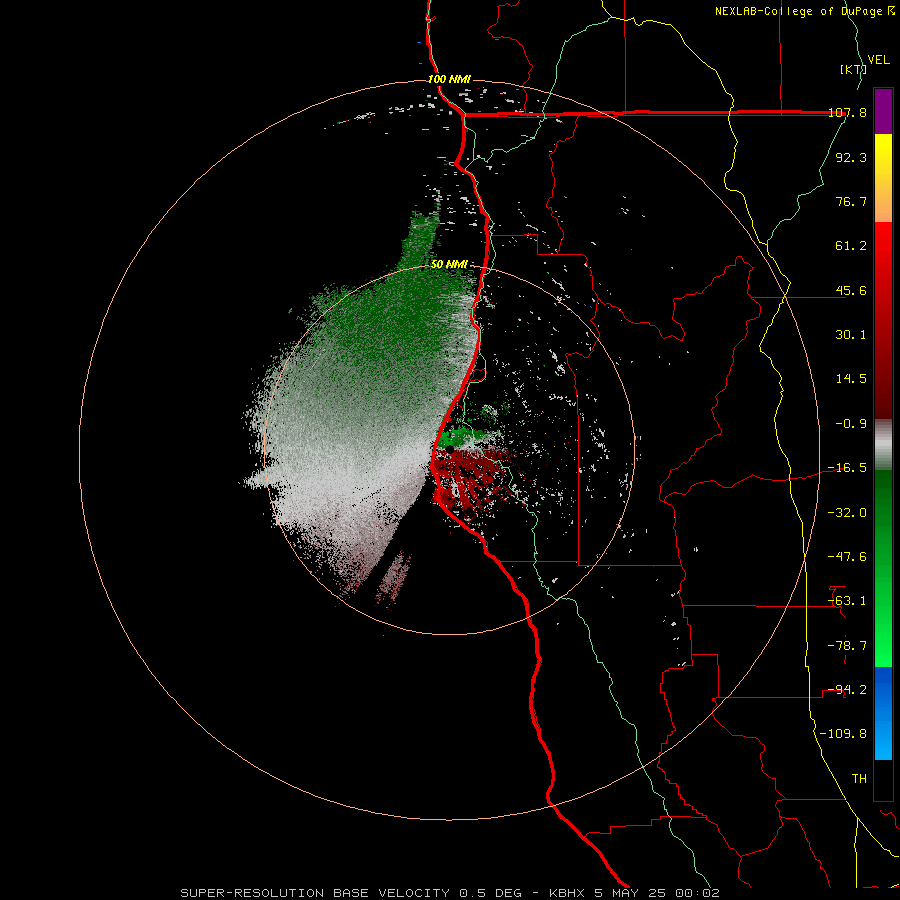
Task: Click the -94.2 legend value
Action: click(x=847, y=690)
